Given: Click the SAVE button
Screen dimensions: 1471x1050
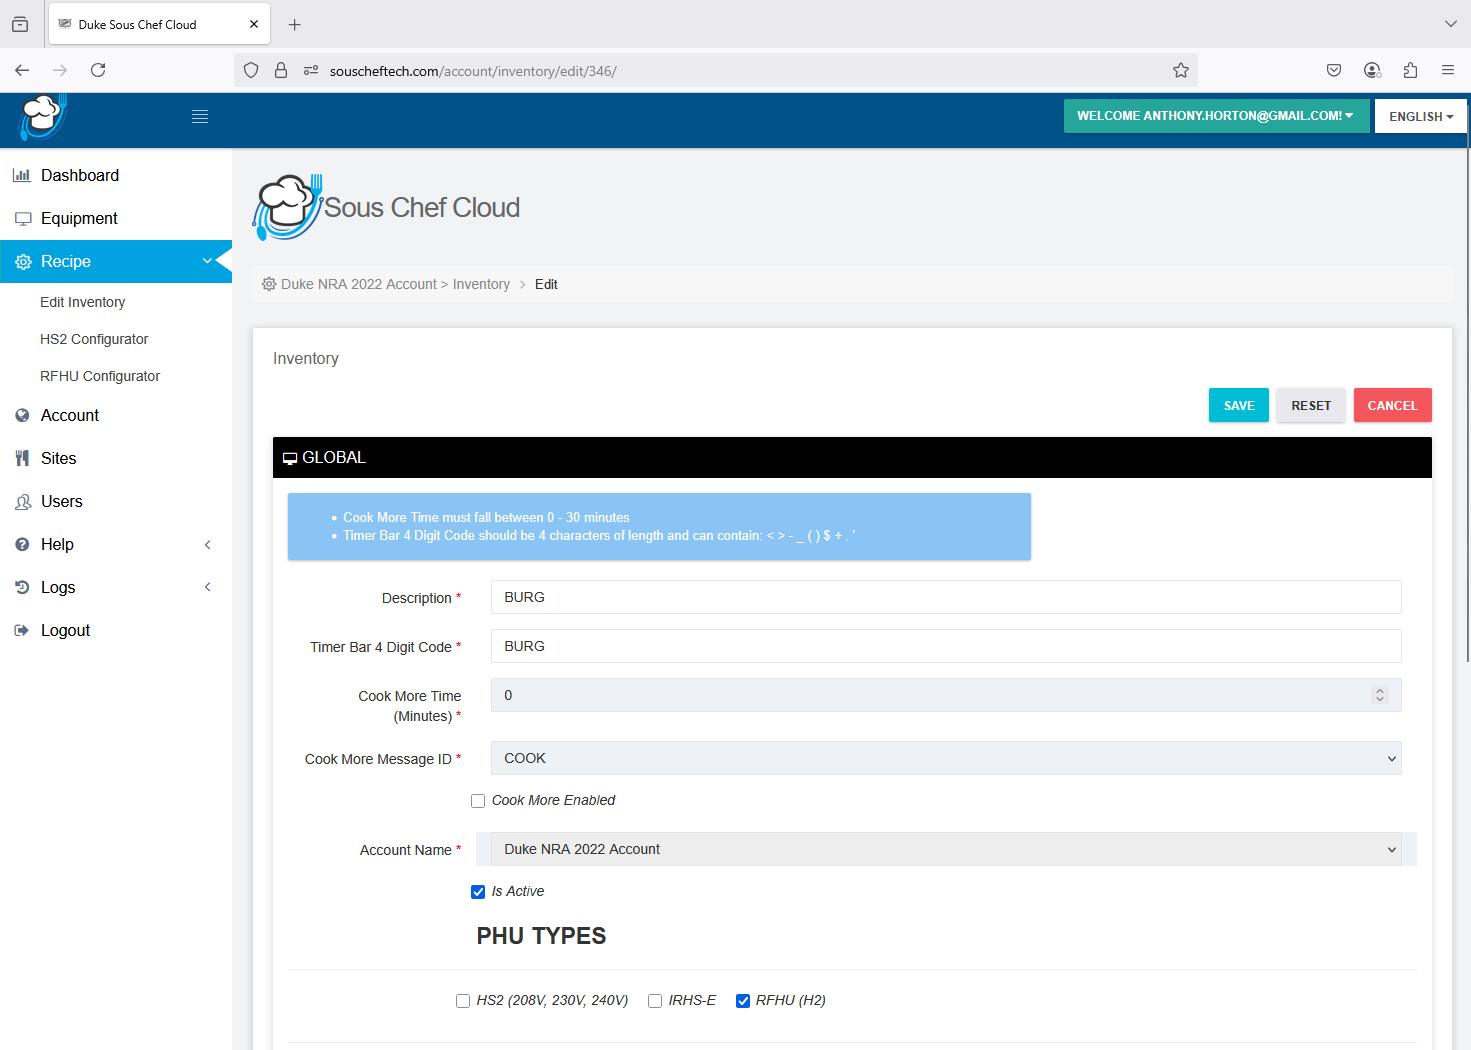Looking at the screenshot, I should [x=1239, y=405].
